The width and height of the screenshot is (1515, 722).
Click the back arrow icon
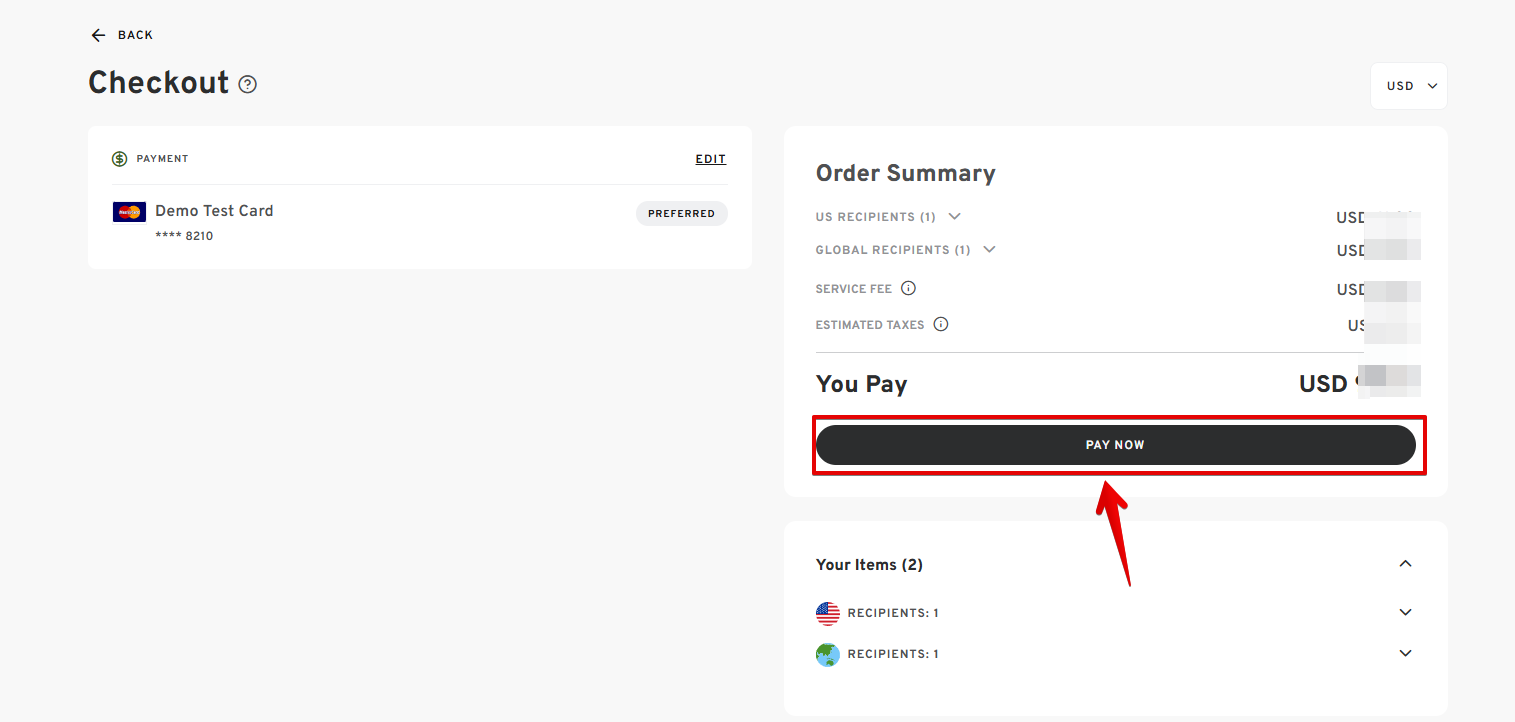pyautogui.click(x=98, y=35)
